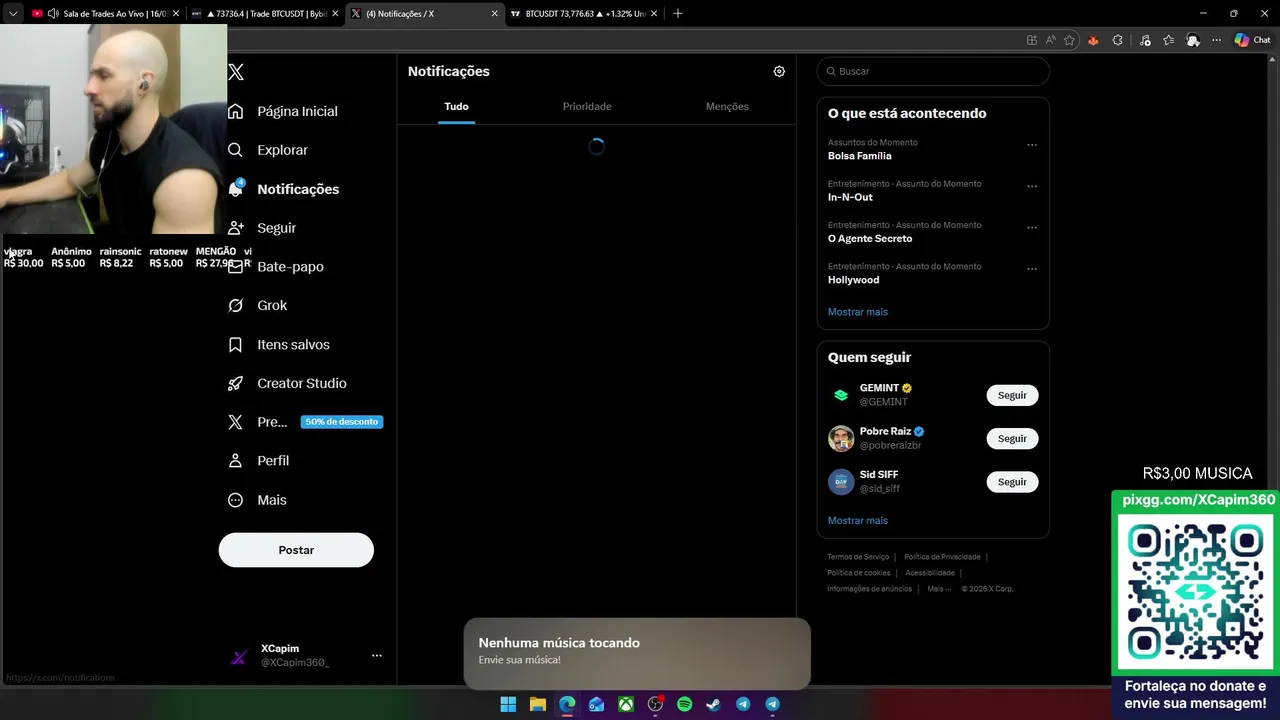
Task: Close the Notificações / X browser tab
Action: point(494,14)
